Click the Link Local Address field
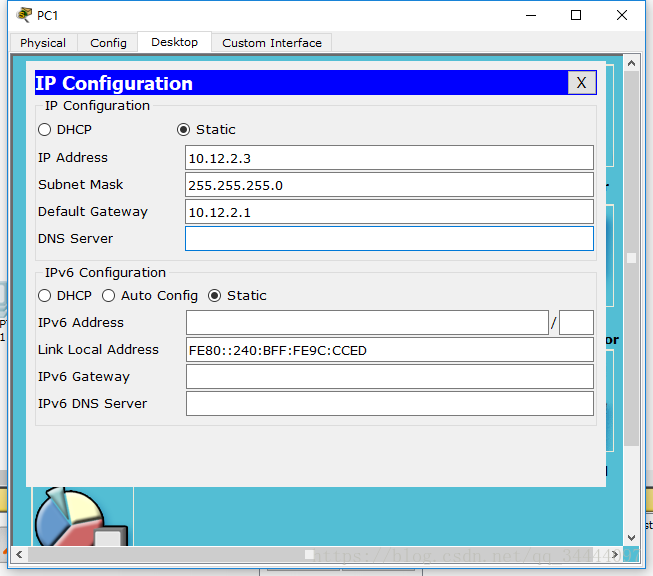This screenshot has height=576, width=653. tap(389, 350)
